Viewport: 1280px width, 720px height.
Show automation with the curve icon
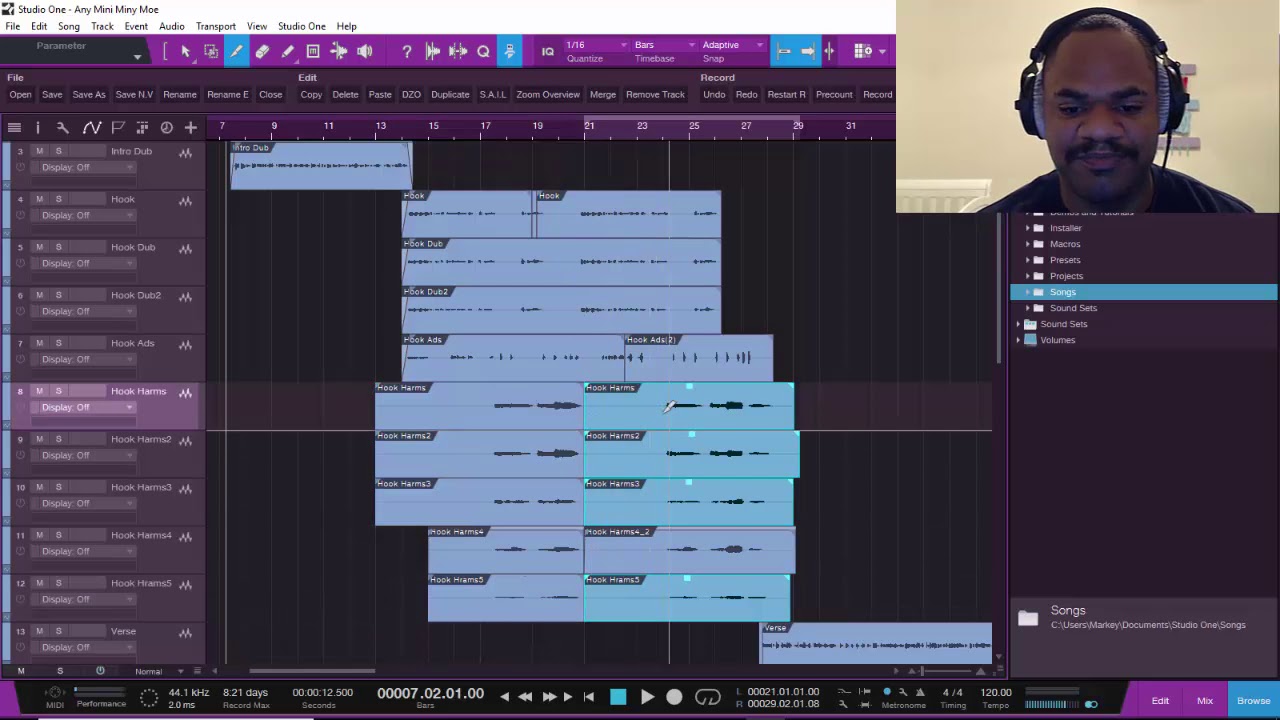click(91, 127)
